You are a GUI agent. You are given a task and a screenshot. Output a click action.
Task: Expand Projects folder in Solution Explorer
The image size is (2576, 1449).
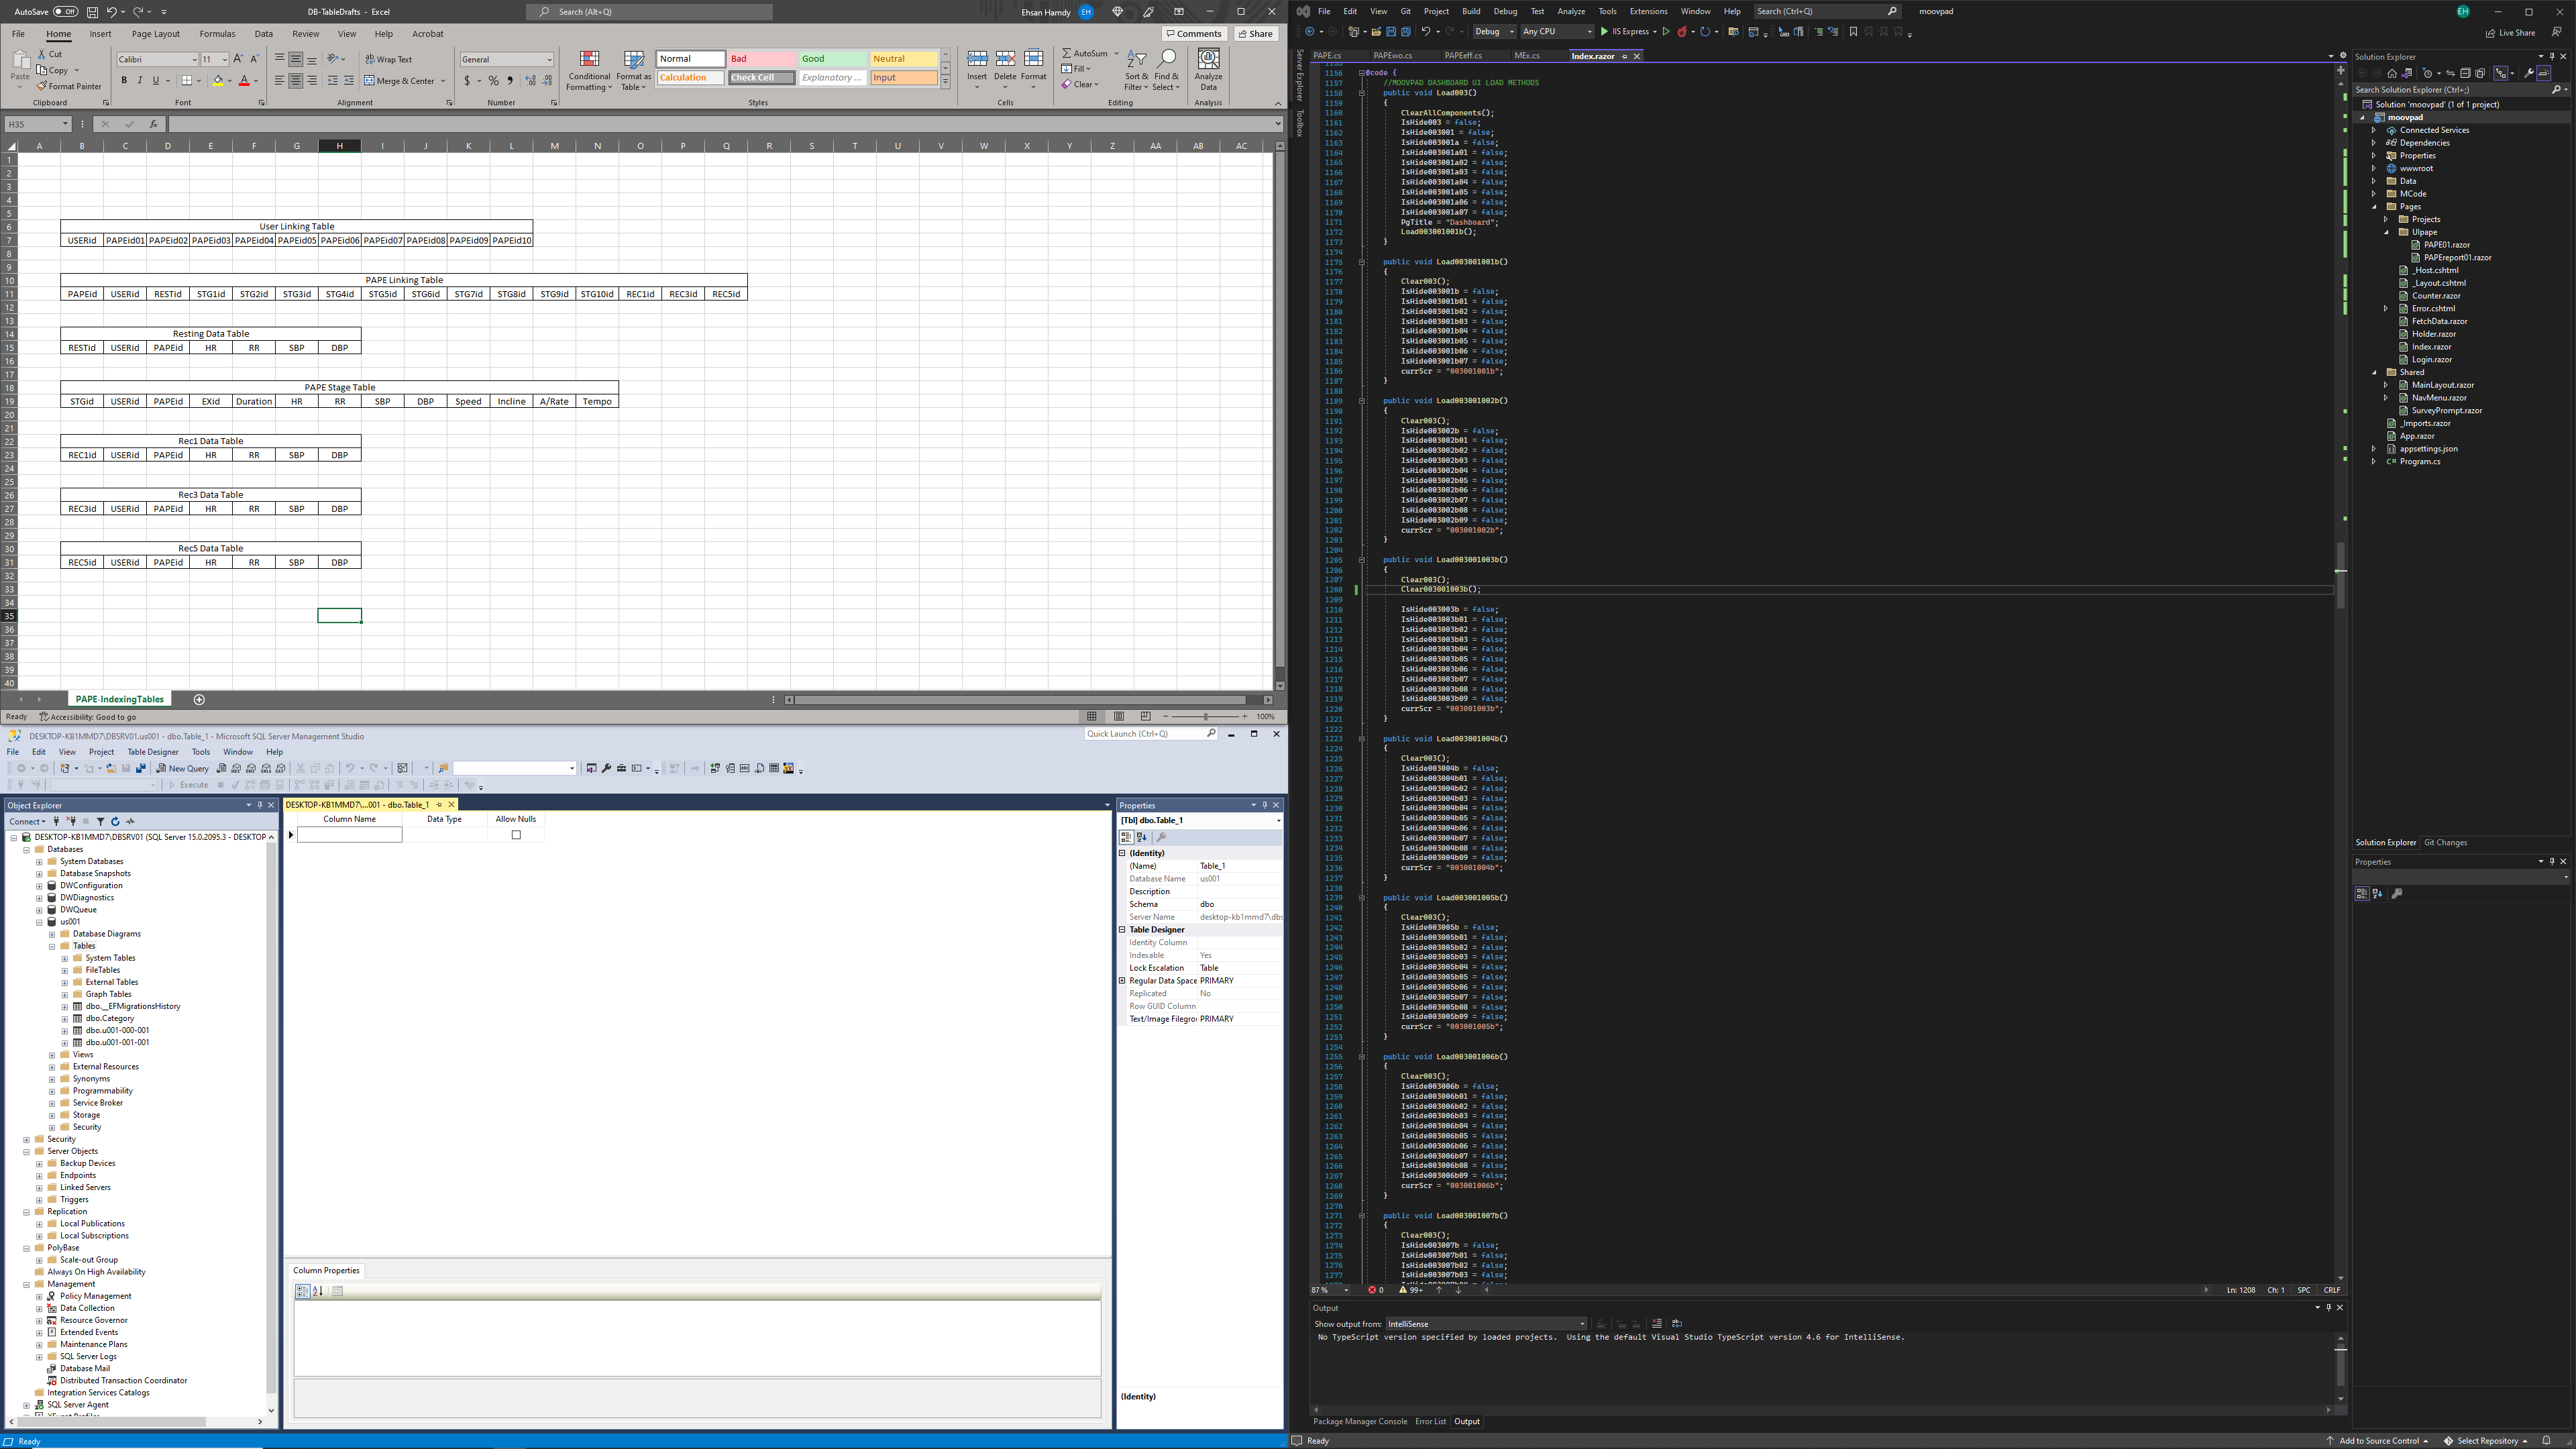[x=2386, y=219]
